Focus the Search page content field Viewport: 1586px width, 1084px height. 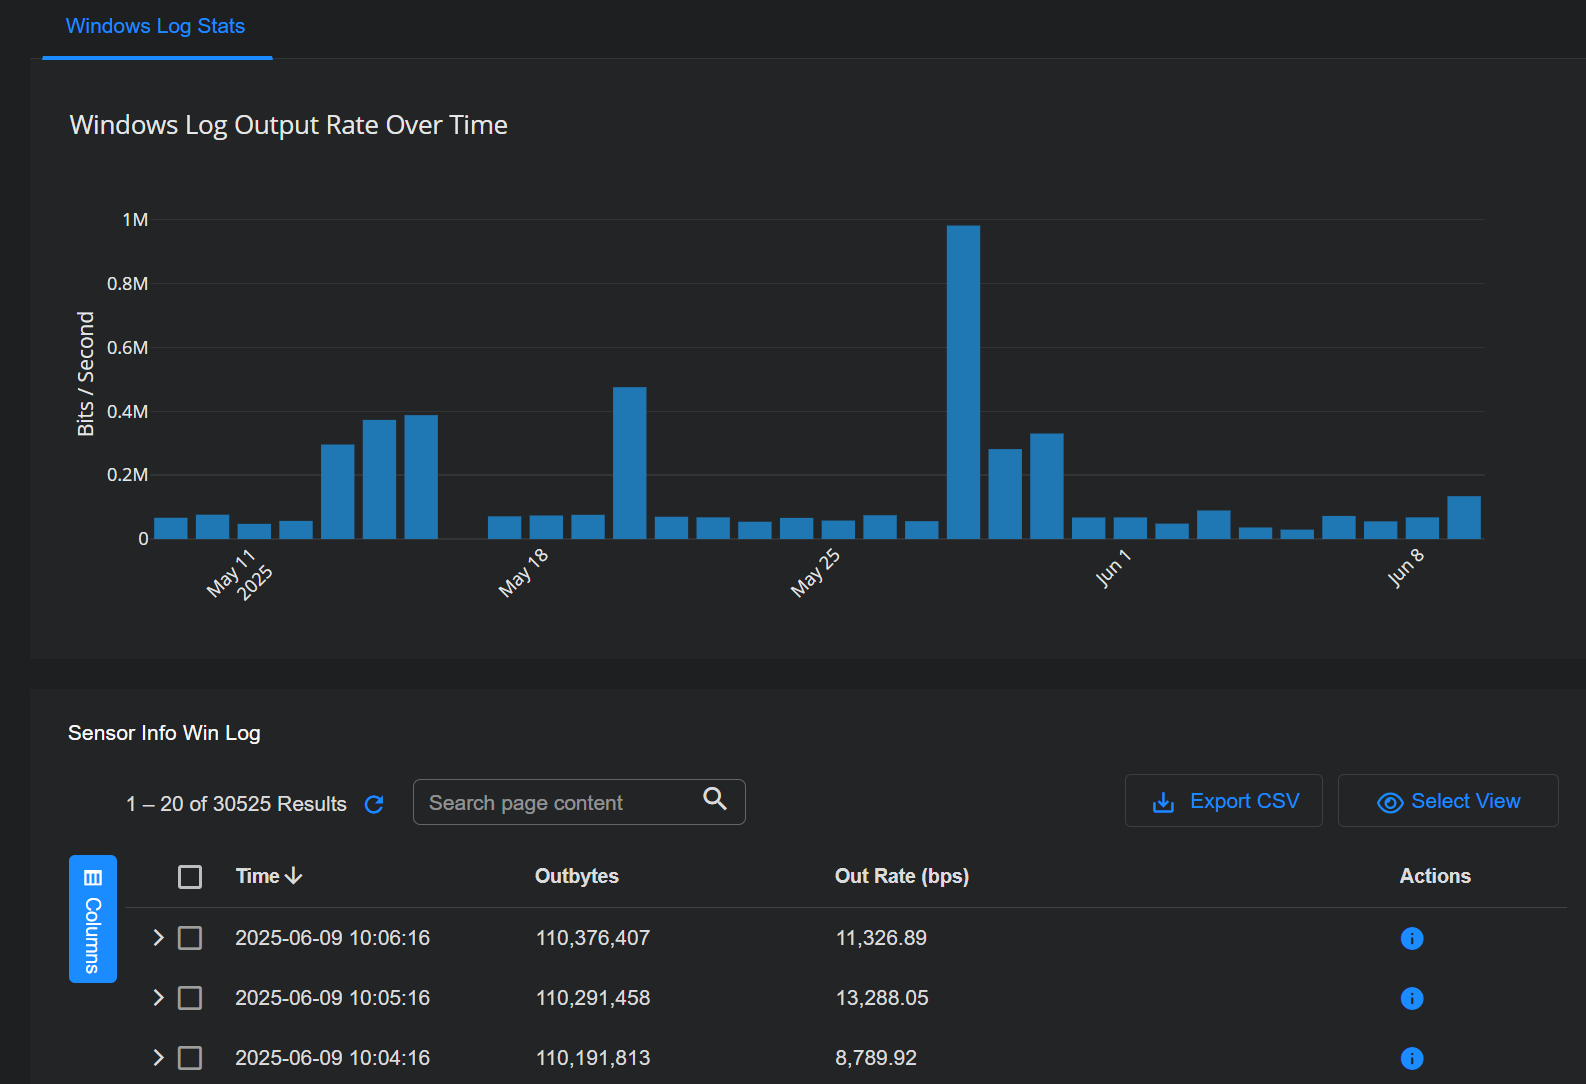tap(560, 803)
